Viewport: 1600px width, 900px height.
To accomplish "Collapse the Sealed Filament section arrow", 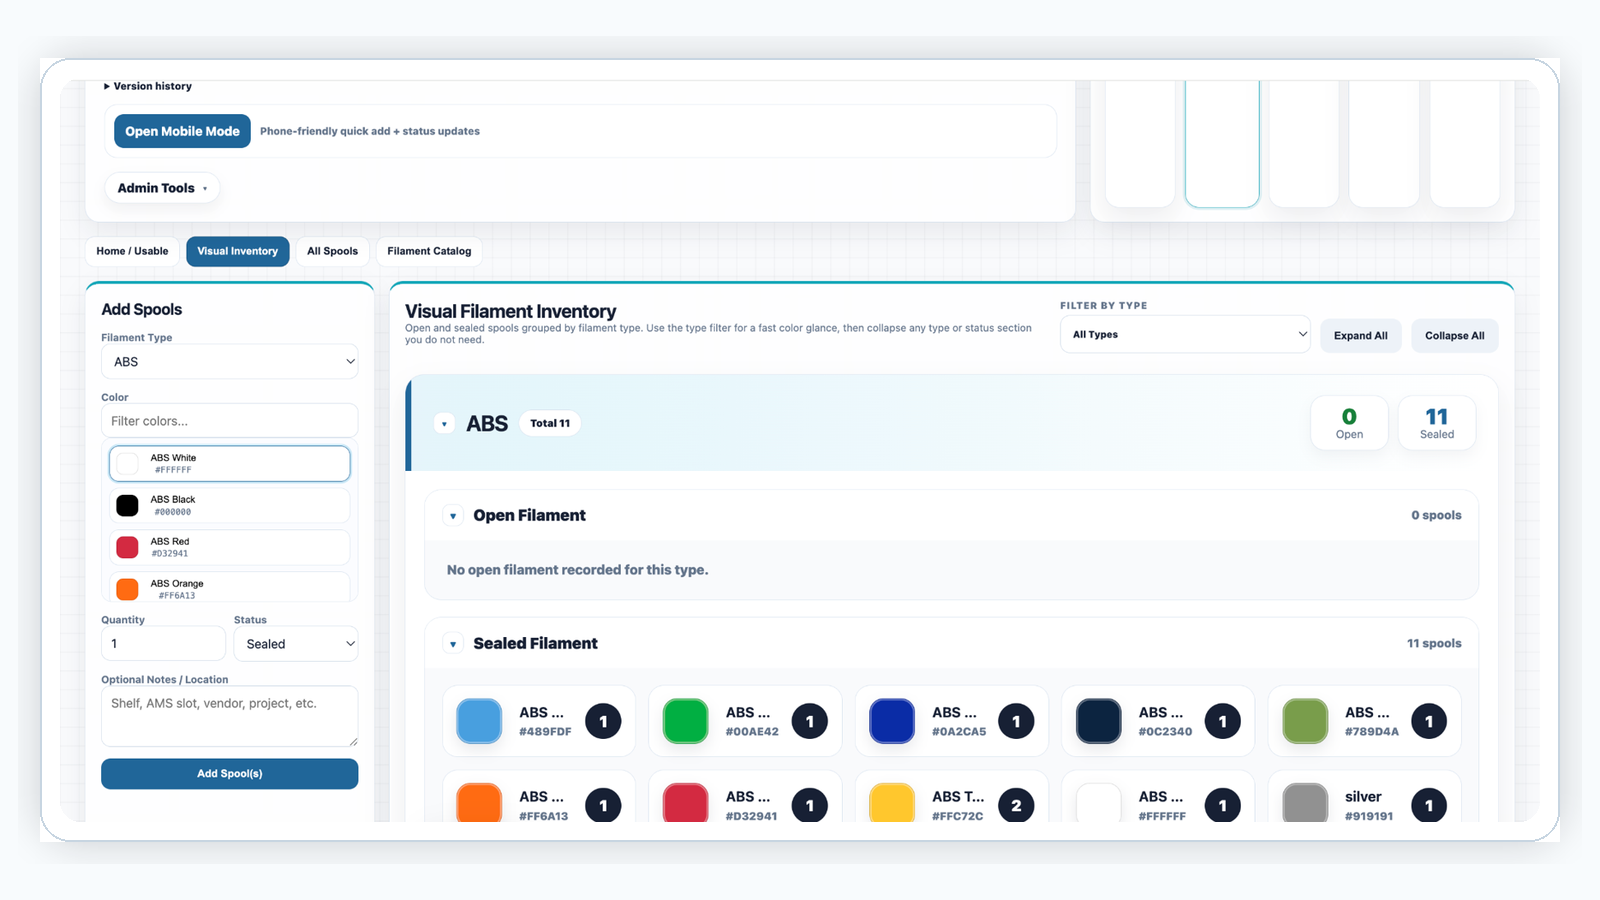I will pos(453,644).
